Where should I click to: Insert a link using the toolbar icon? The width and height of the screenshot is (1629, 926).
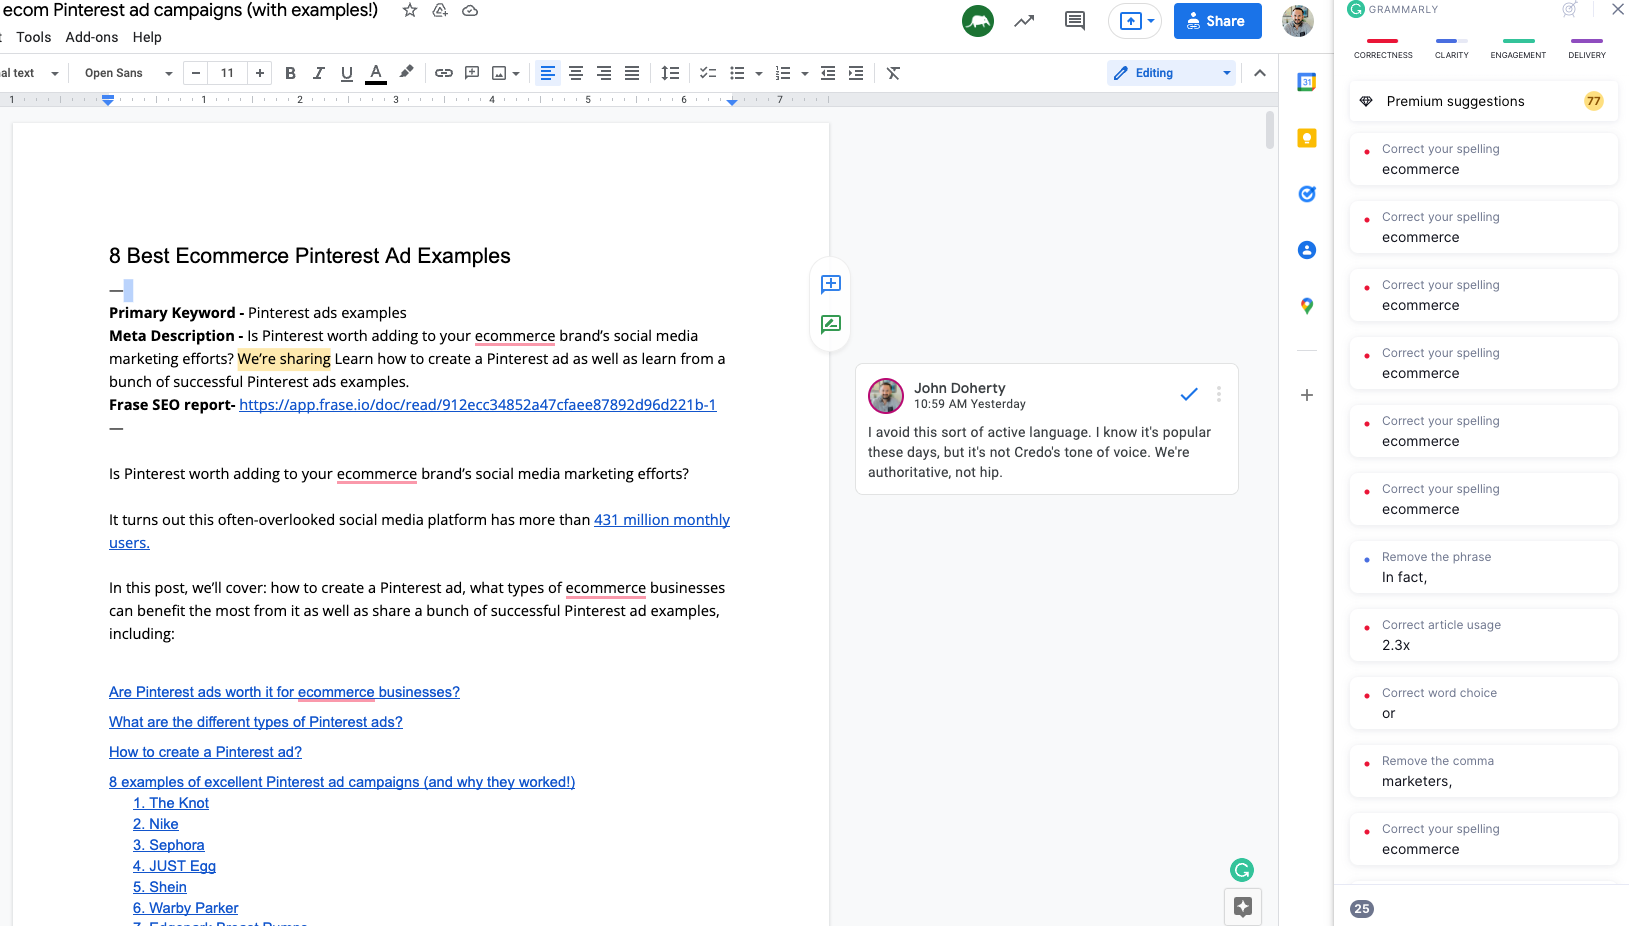(443, 72)
